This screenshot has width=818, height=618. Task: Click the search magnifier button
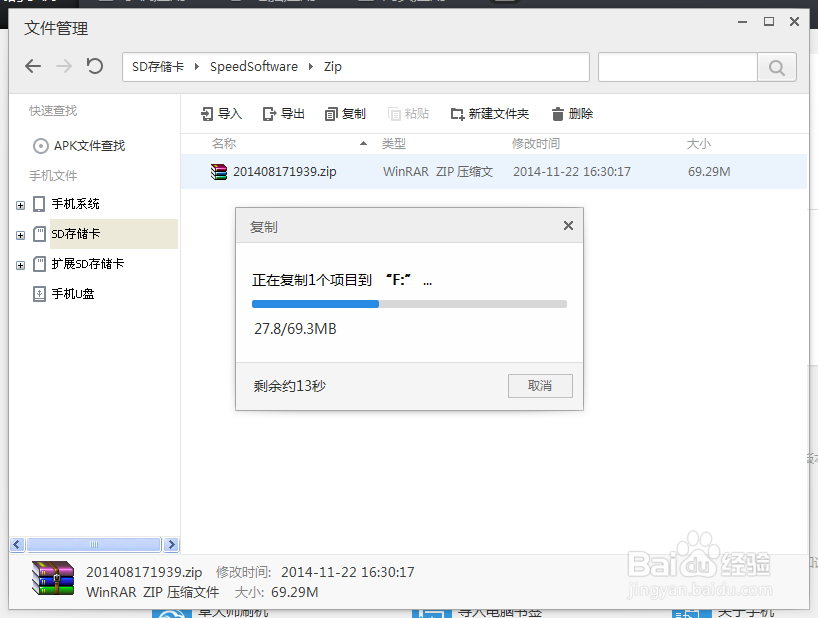coord(776,67)
